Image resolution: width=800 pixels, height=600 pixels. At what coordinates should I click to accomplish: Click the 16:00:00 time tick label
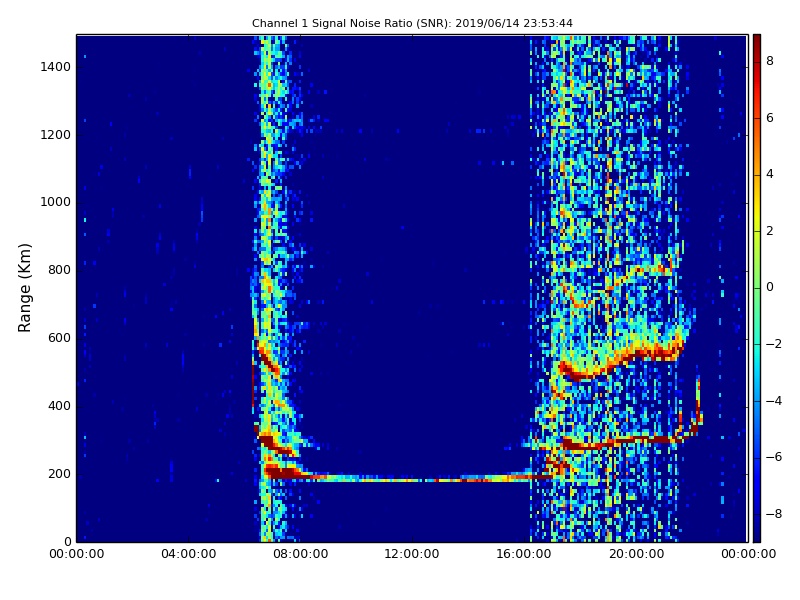point(524,554)
